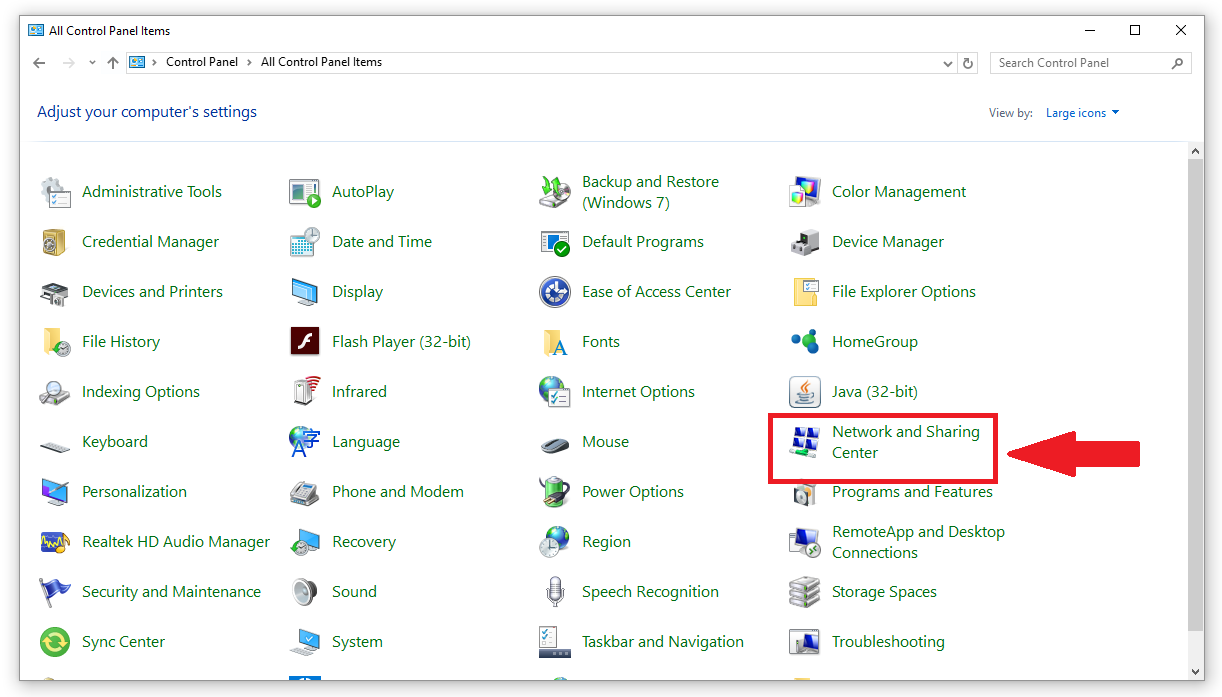
Task: Click the Default Programs icon
Action: (x=555, y=242)
